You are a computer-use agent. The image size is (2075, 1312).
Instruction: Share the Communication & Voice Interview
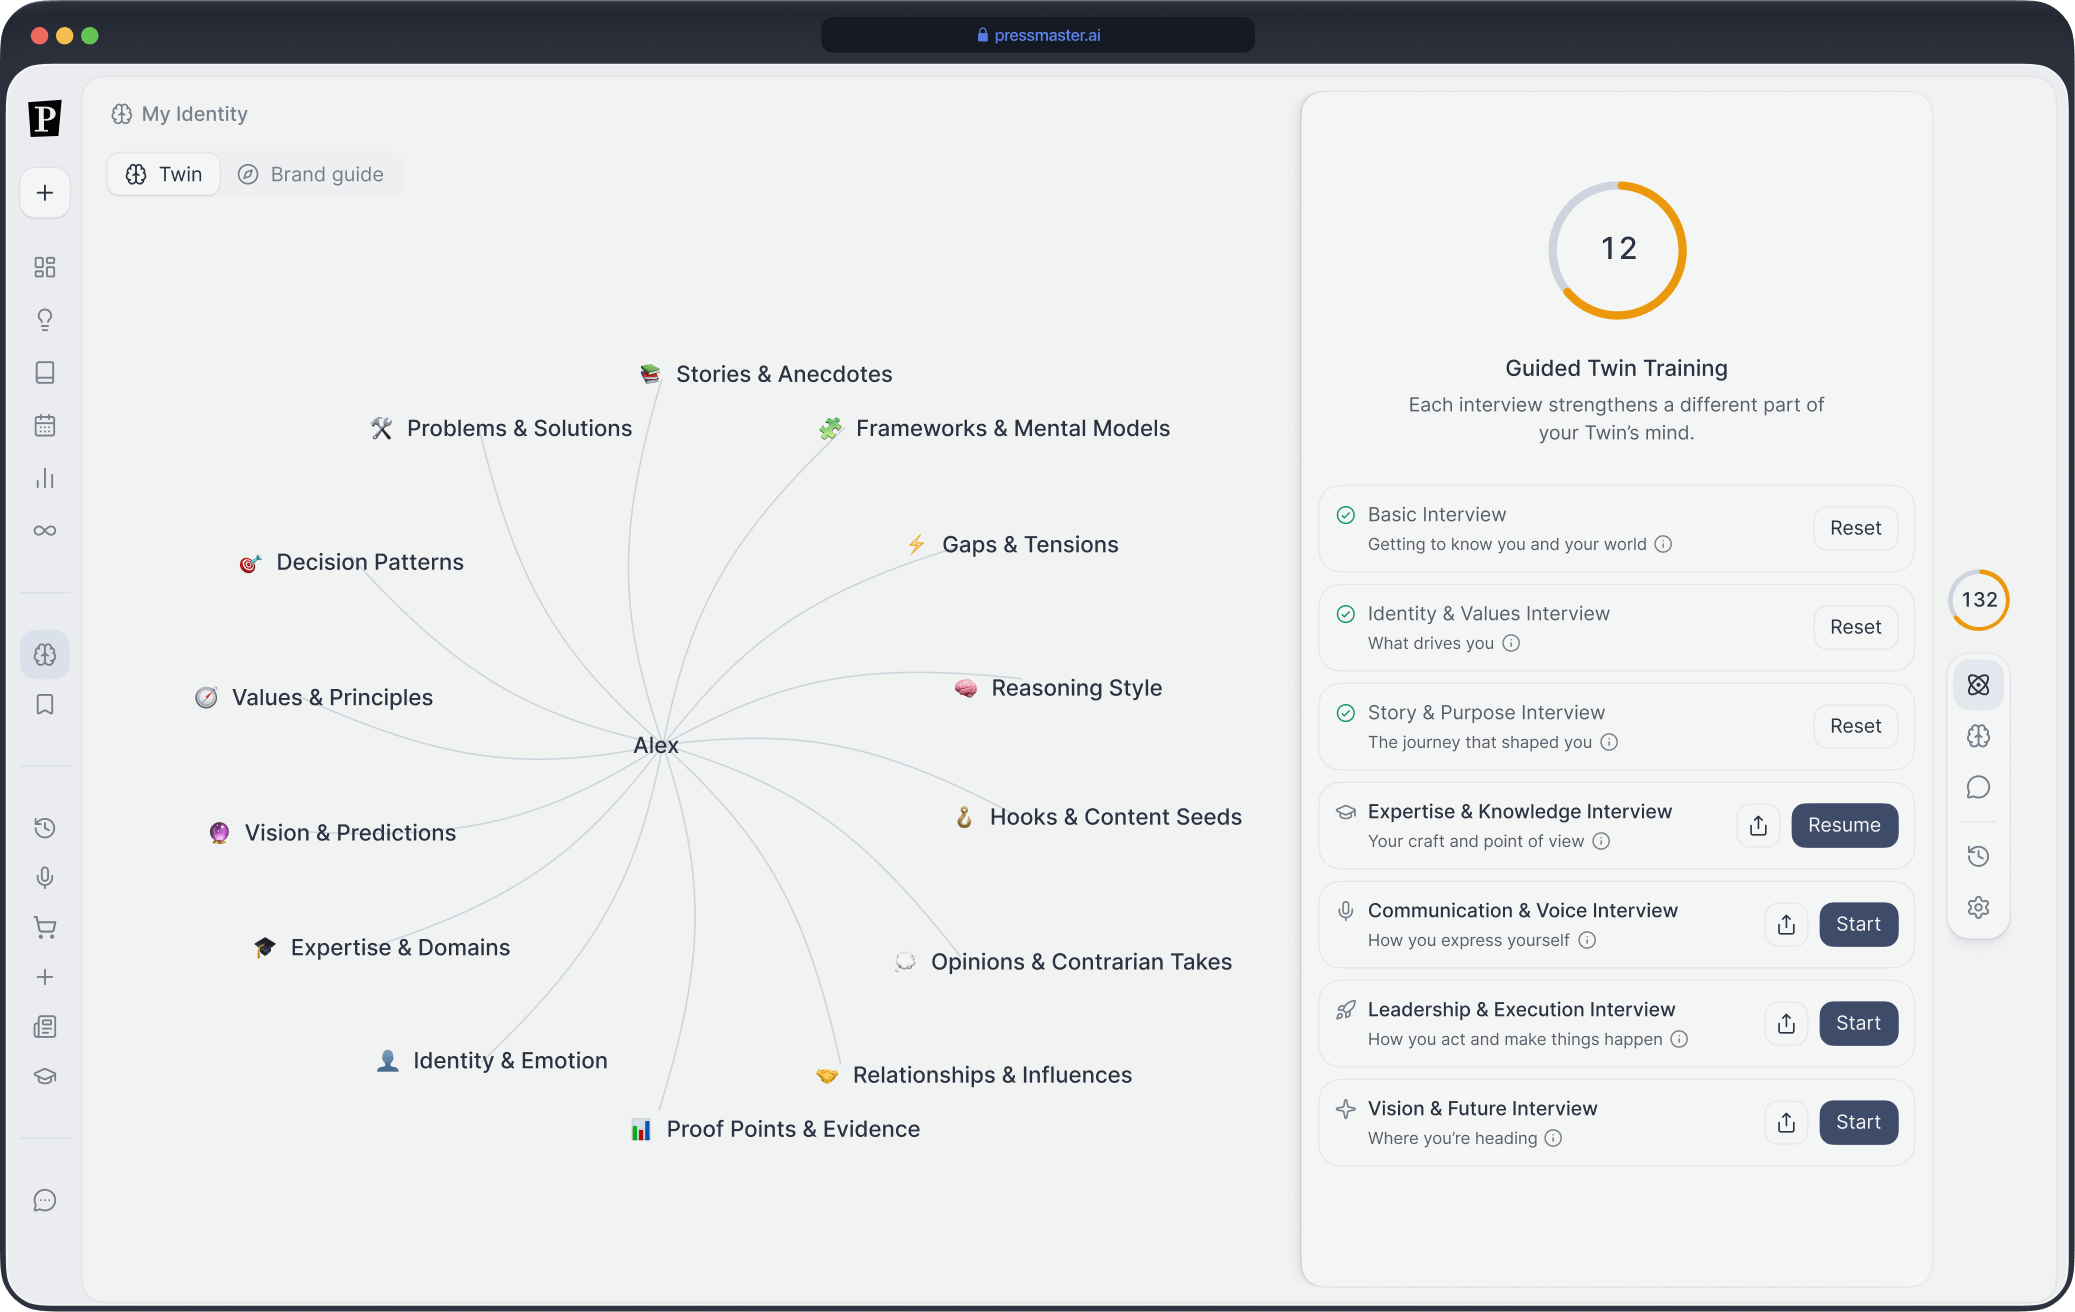(1786, 925)
